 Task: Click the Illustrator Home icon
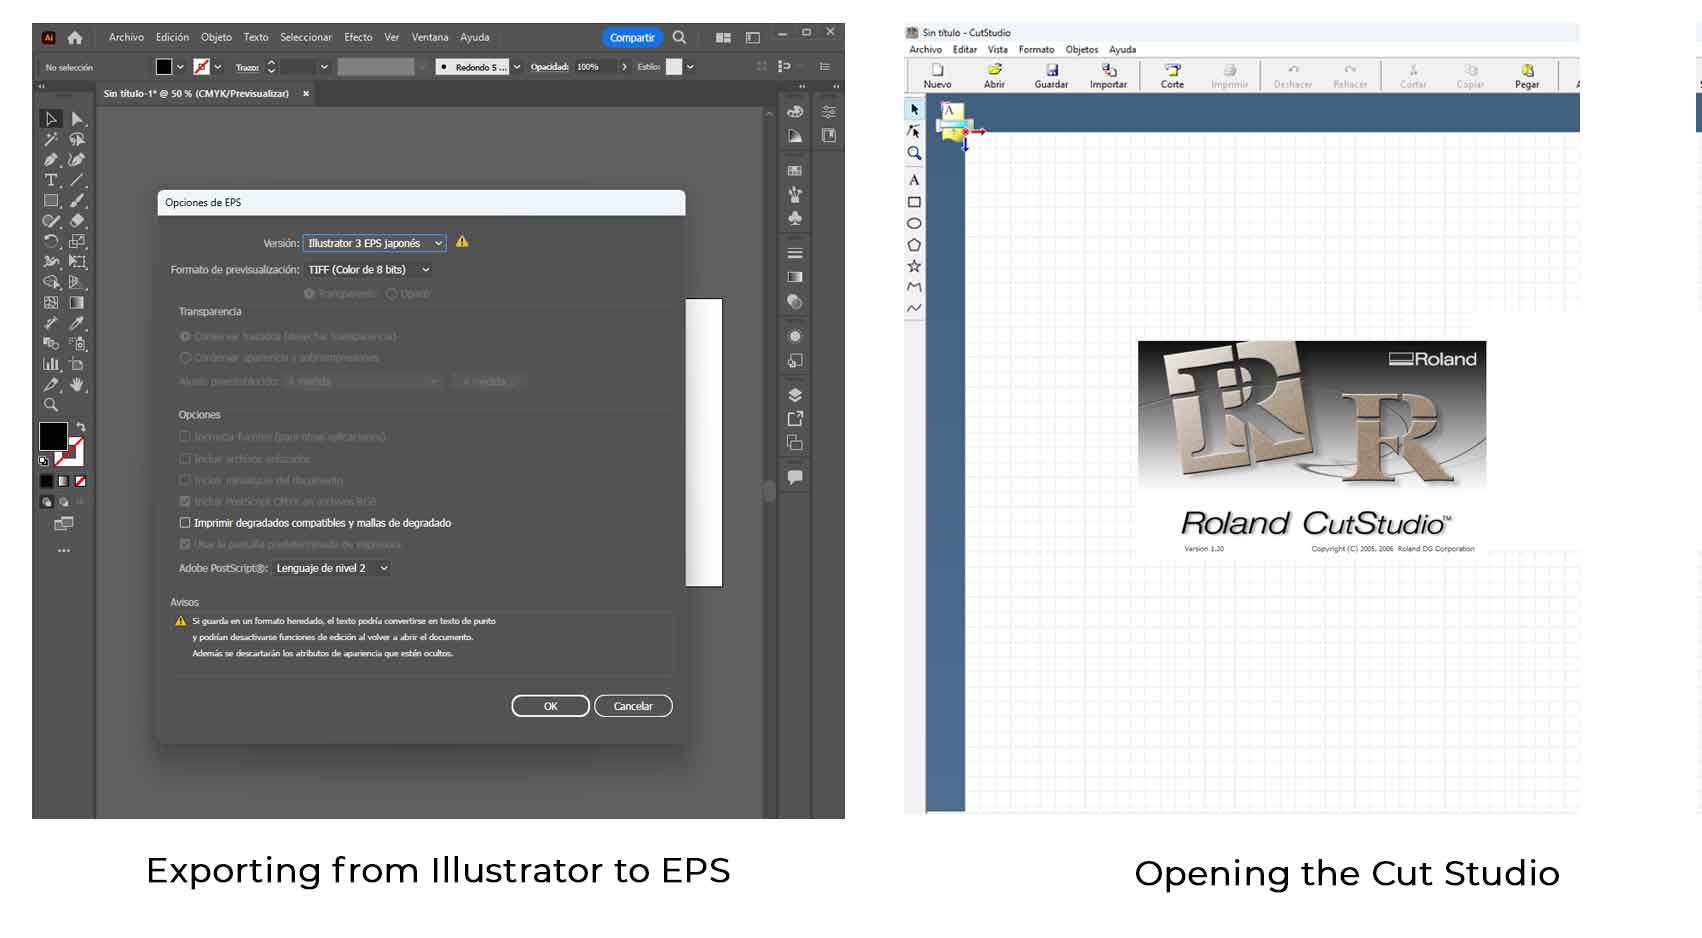point(75,37)
